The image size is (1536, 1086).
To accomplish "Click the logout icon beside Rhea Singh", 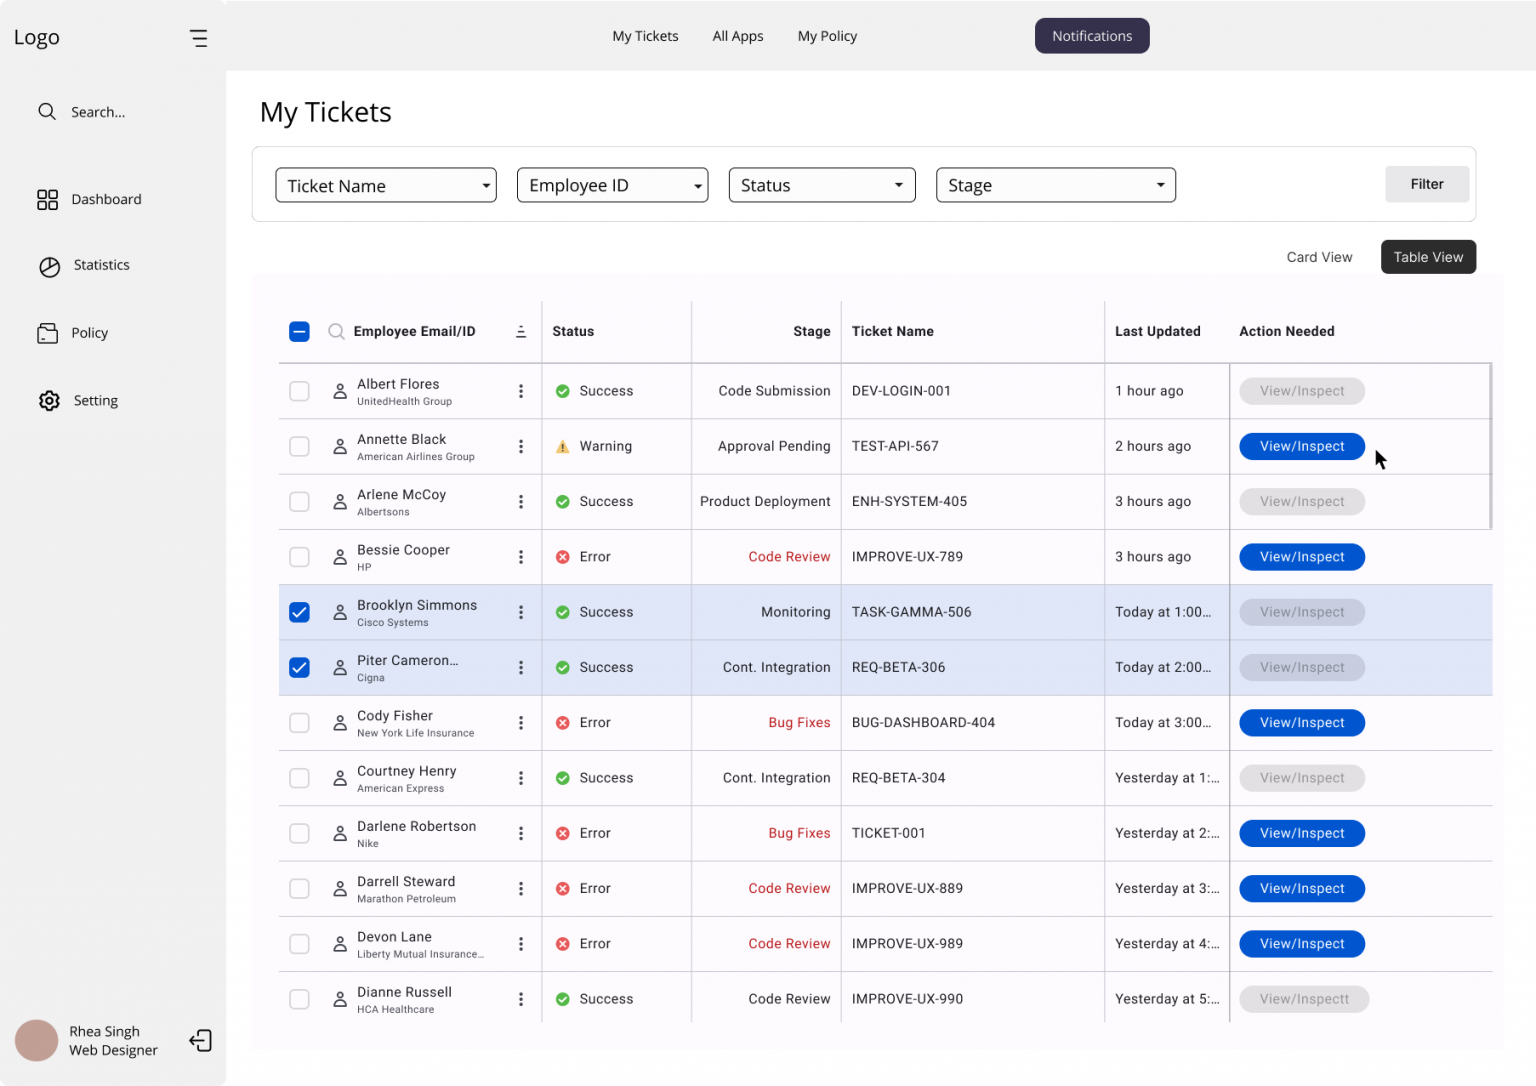I will (200, 1041).
